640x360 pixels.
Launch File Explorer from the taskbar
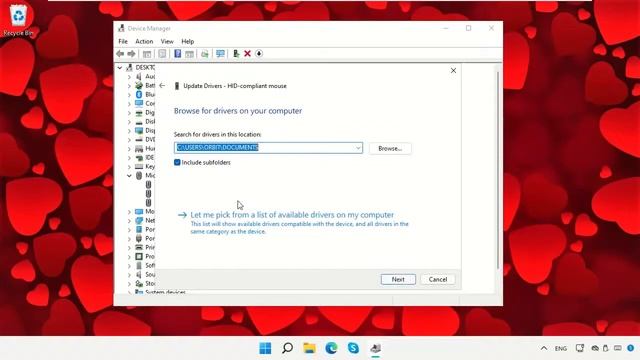pyautogui.click(x=309, y=348)
